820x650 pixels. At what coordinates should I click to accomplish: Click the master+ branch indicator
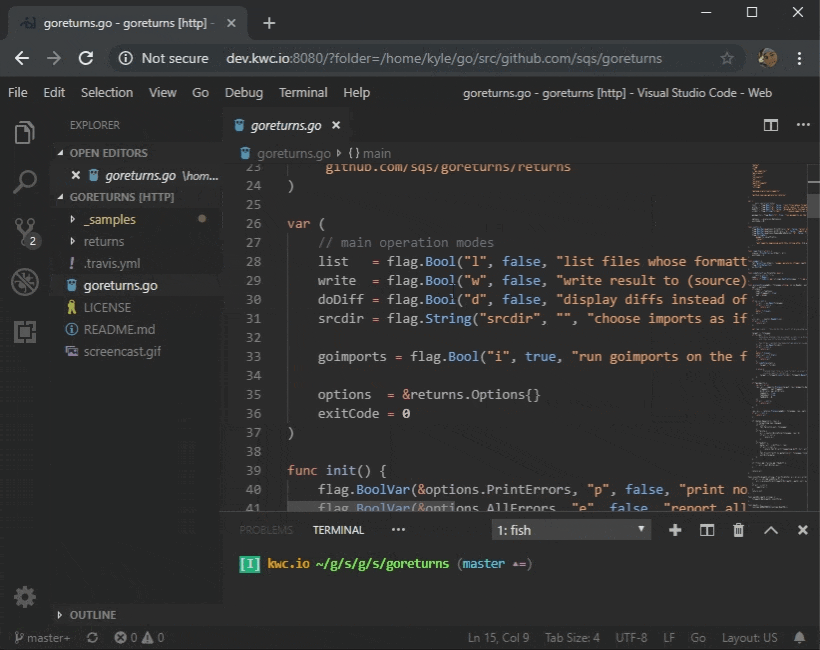point(42,637)
